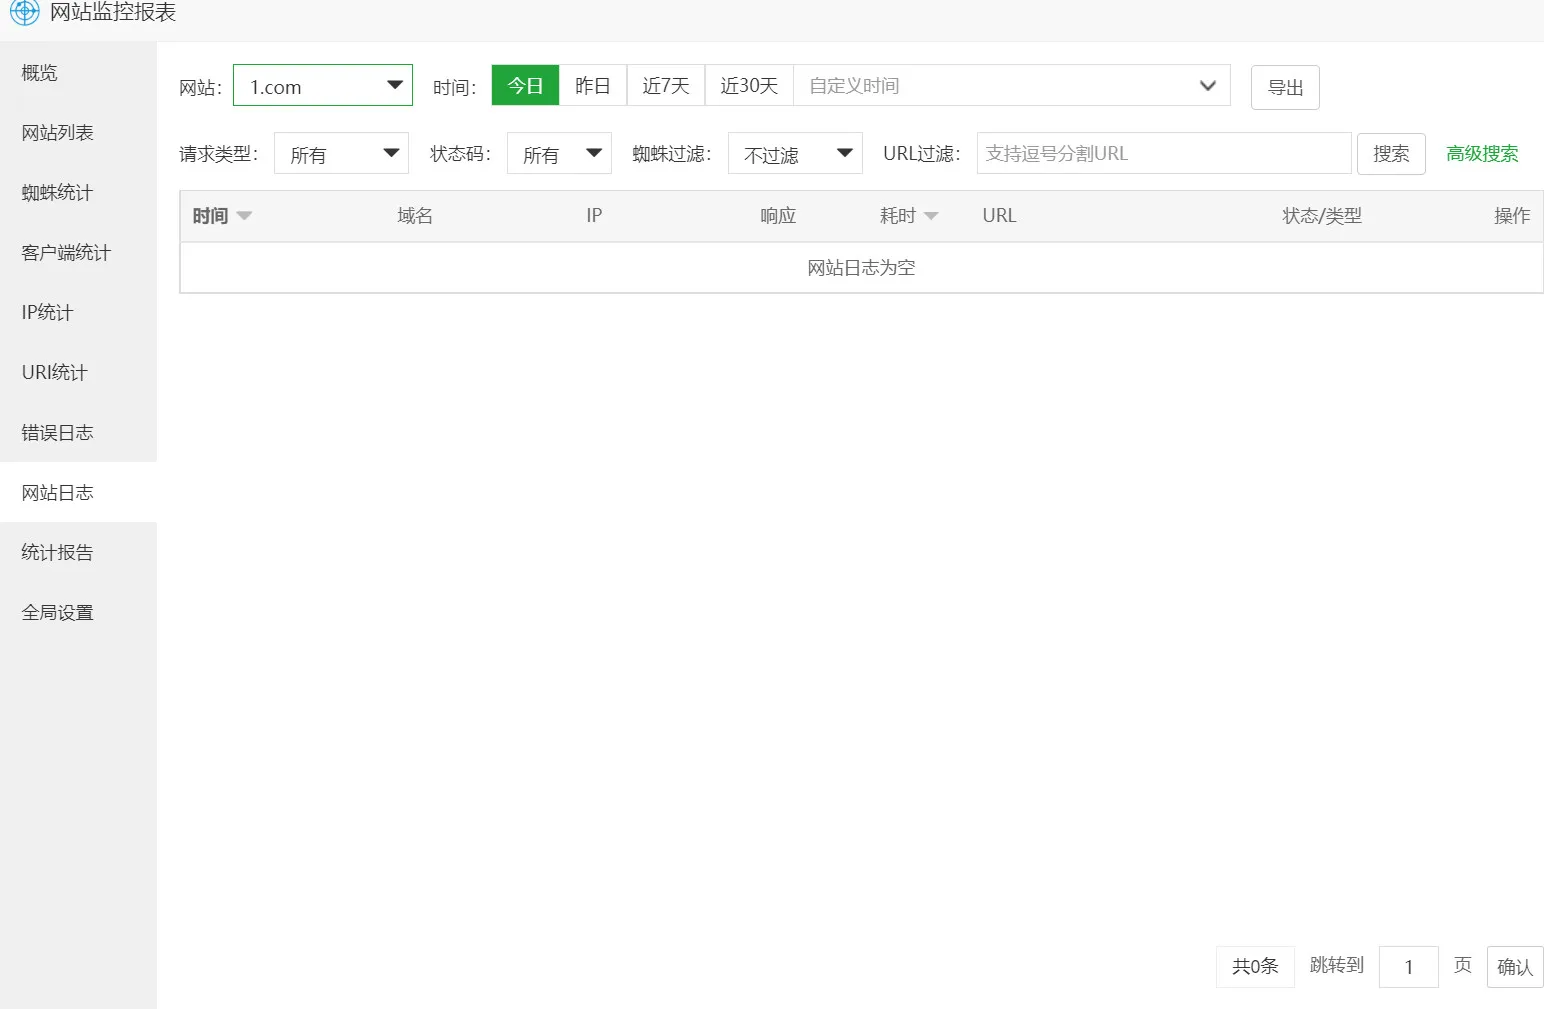1544x1009 pixels.
Task: Open IP统计 in the sidebar
Action: (78, 312)
